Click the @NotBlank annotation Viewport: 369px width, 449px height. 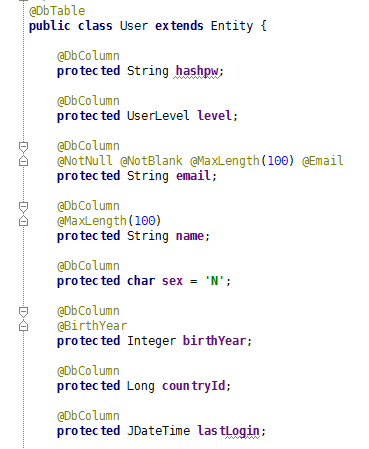point(151,161)
